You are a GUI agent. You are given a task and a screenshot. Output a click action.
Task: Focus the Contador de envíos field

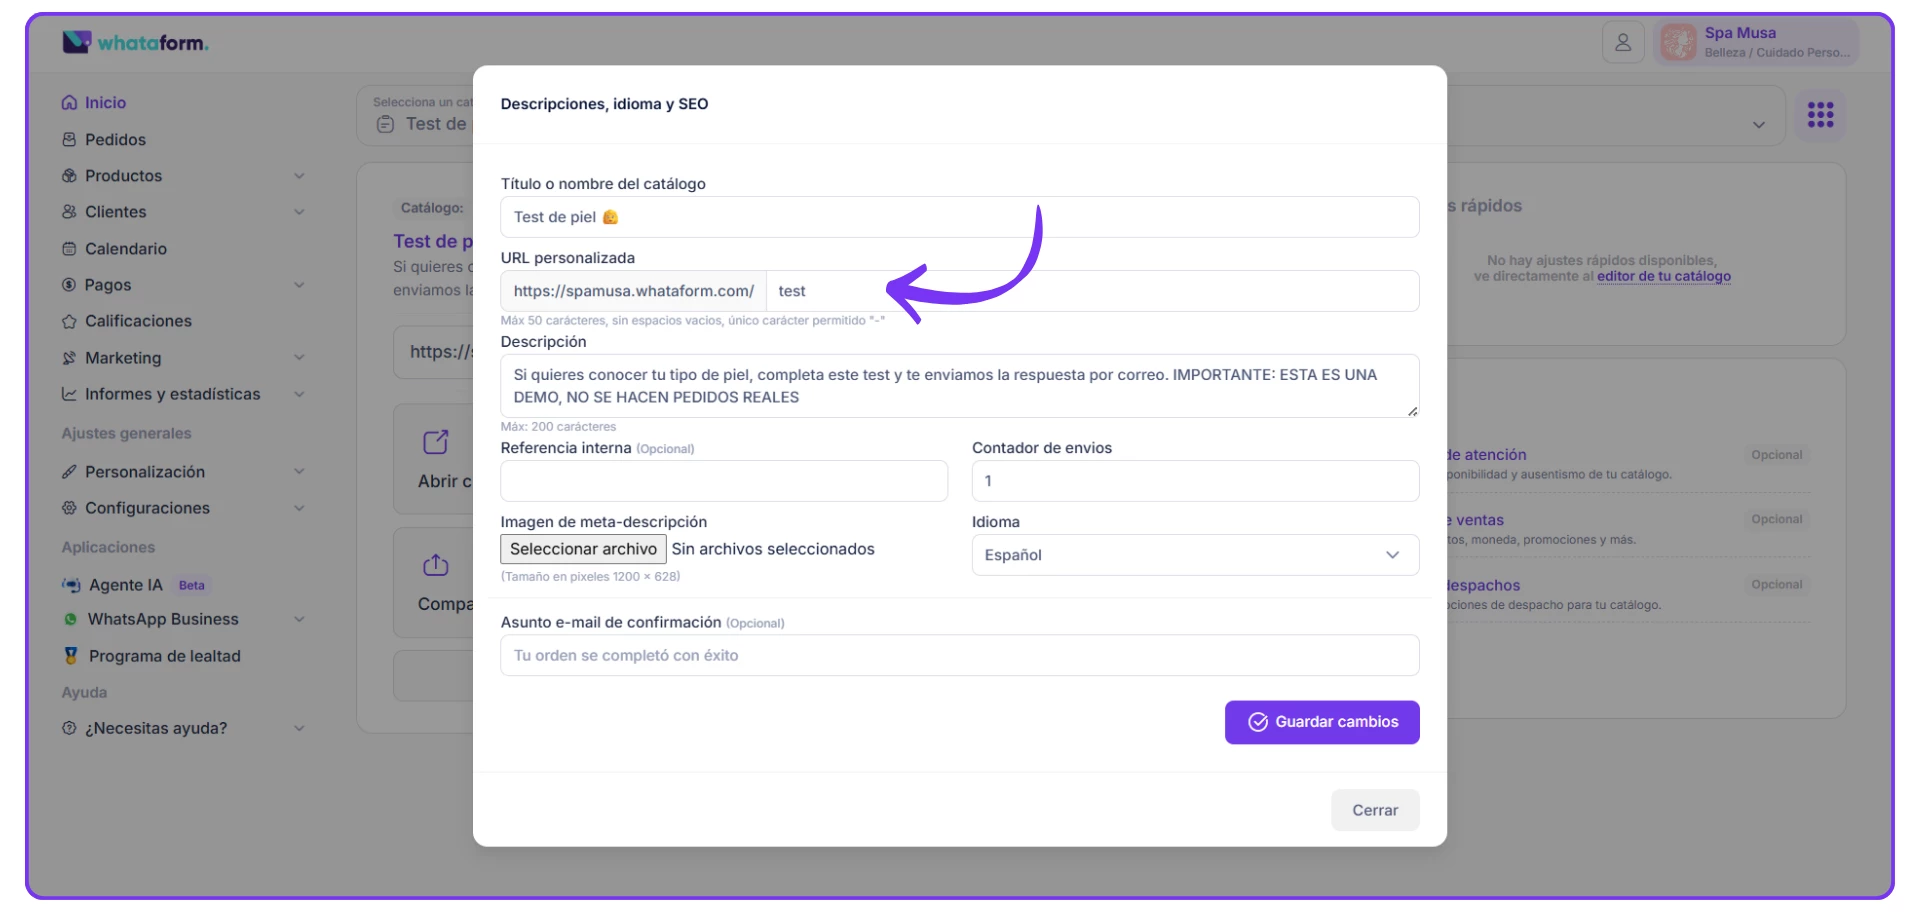[1194, 481]
